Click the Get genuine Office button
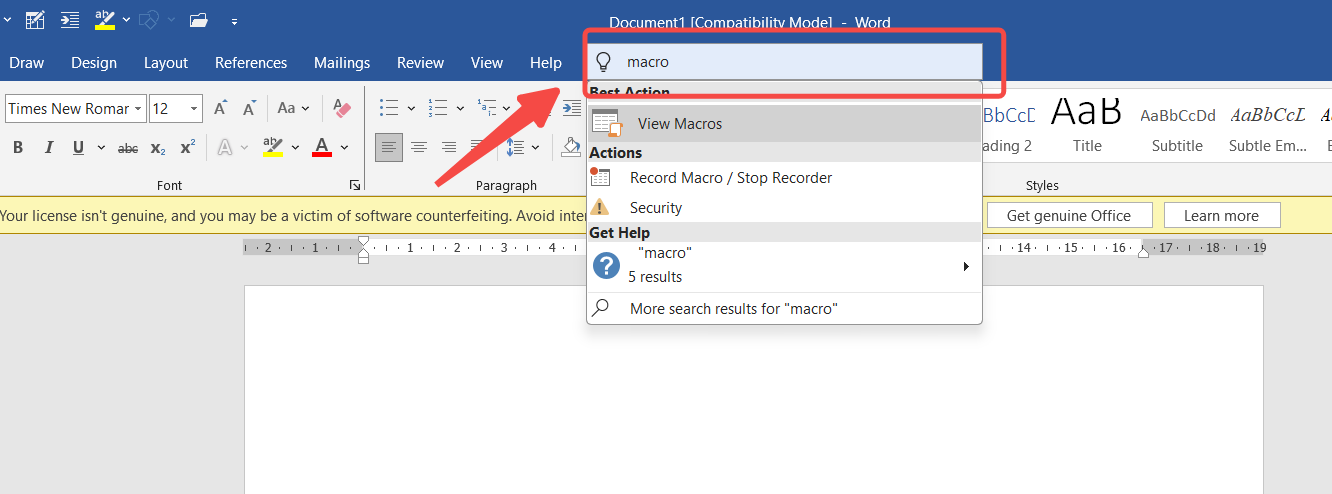This screenshot has height=494, width=1332. pos(1069,215)
